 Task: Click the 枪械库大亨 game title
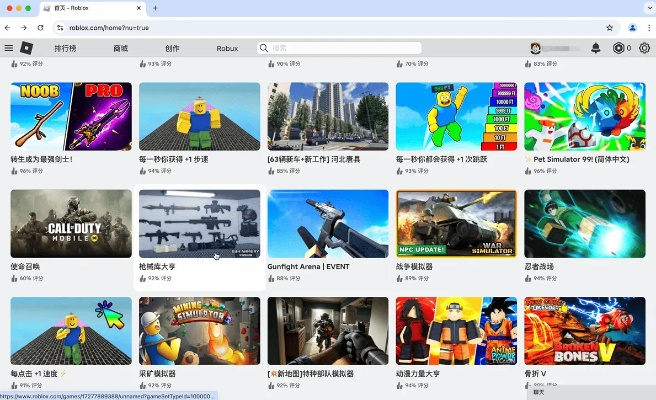(157, 267)
